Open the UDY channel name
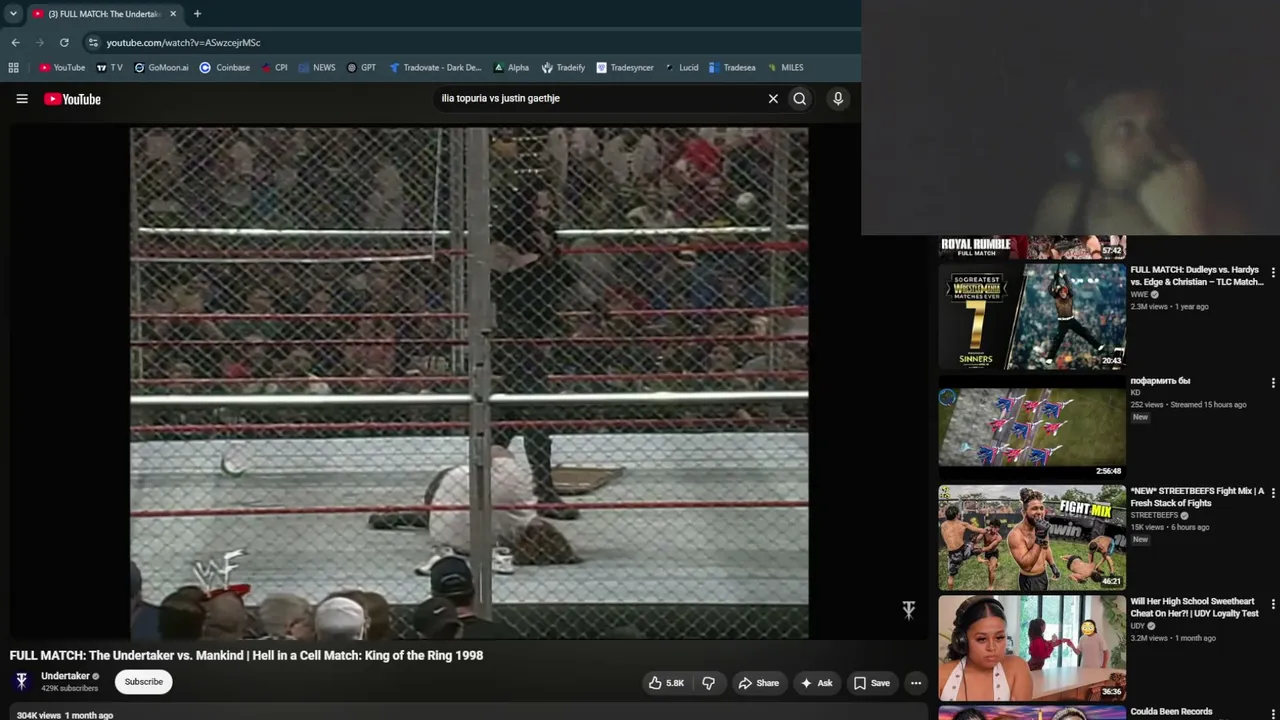 pyautogui.click(x=1137, y=627)
